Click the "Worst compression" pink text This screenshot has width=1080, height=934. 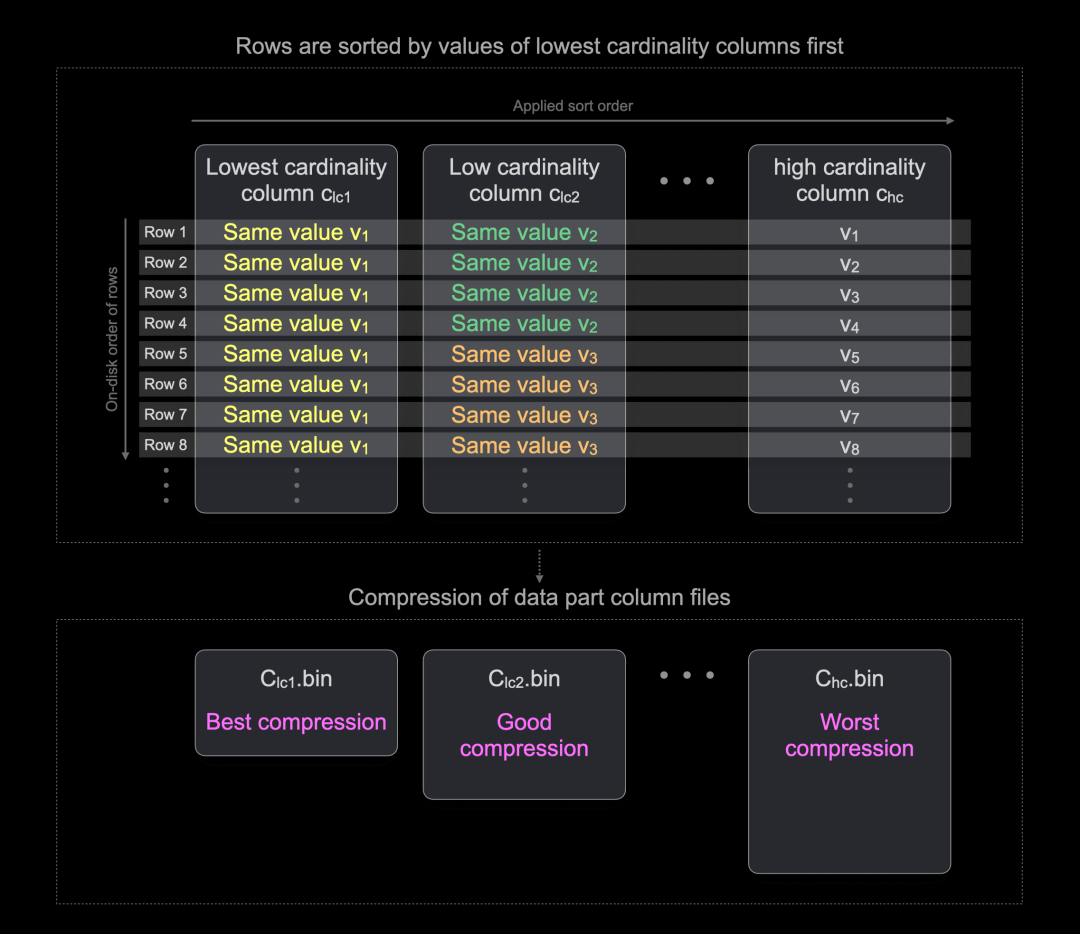[x=849, y=735]
